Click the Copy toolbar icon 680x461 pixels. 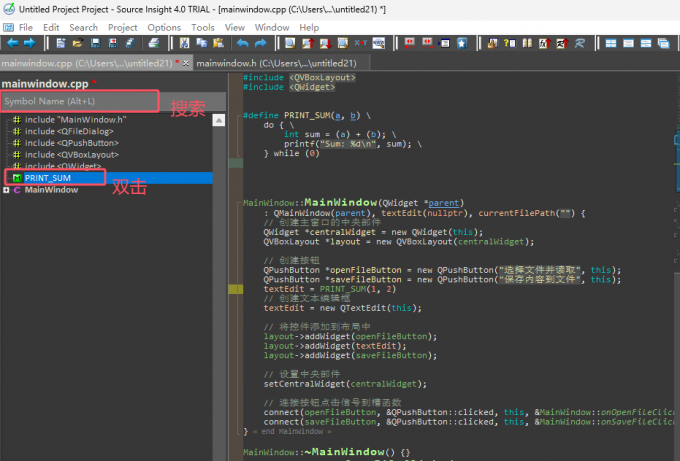click(x=202, y=43)
